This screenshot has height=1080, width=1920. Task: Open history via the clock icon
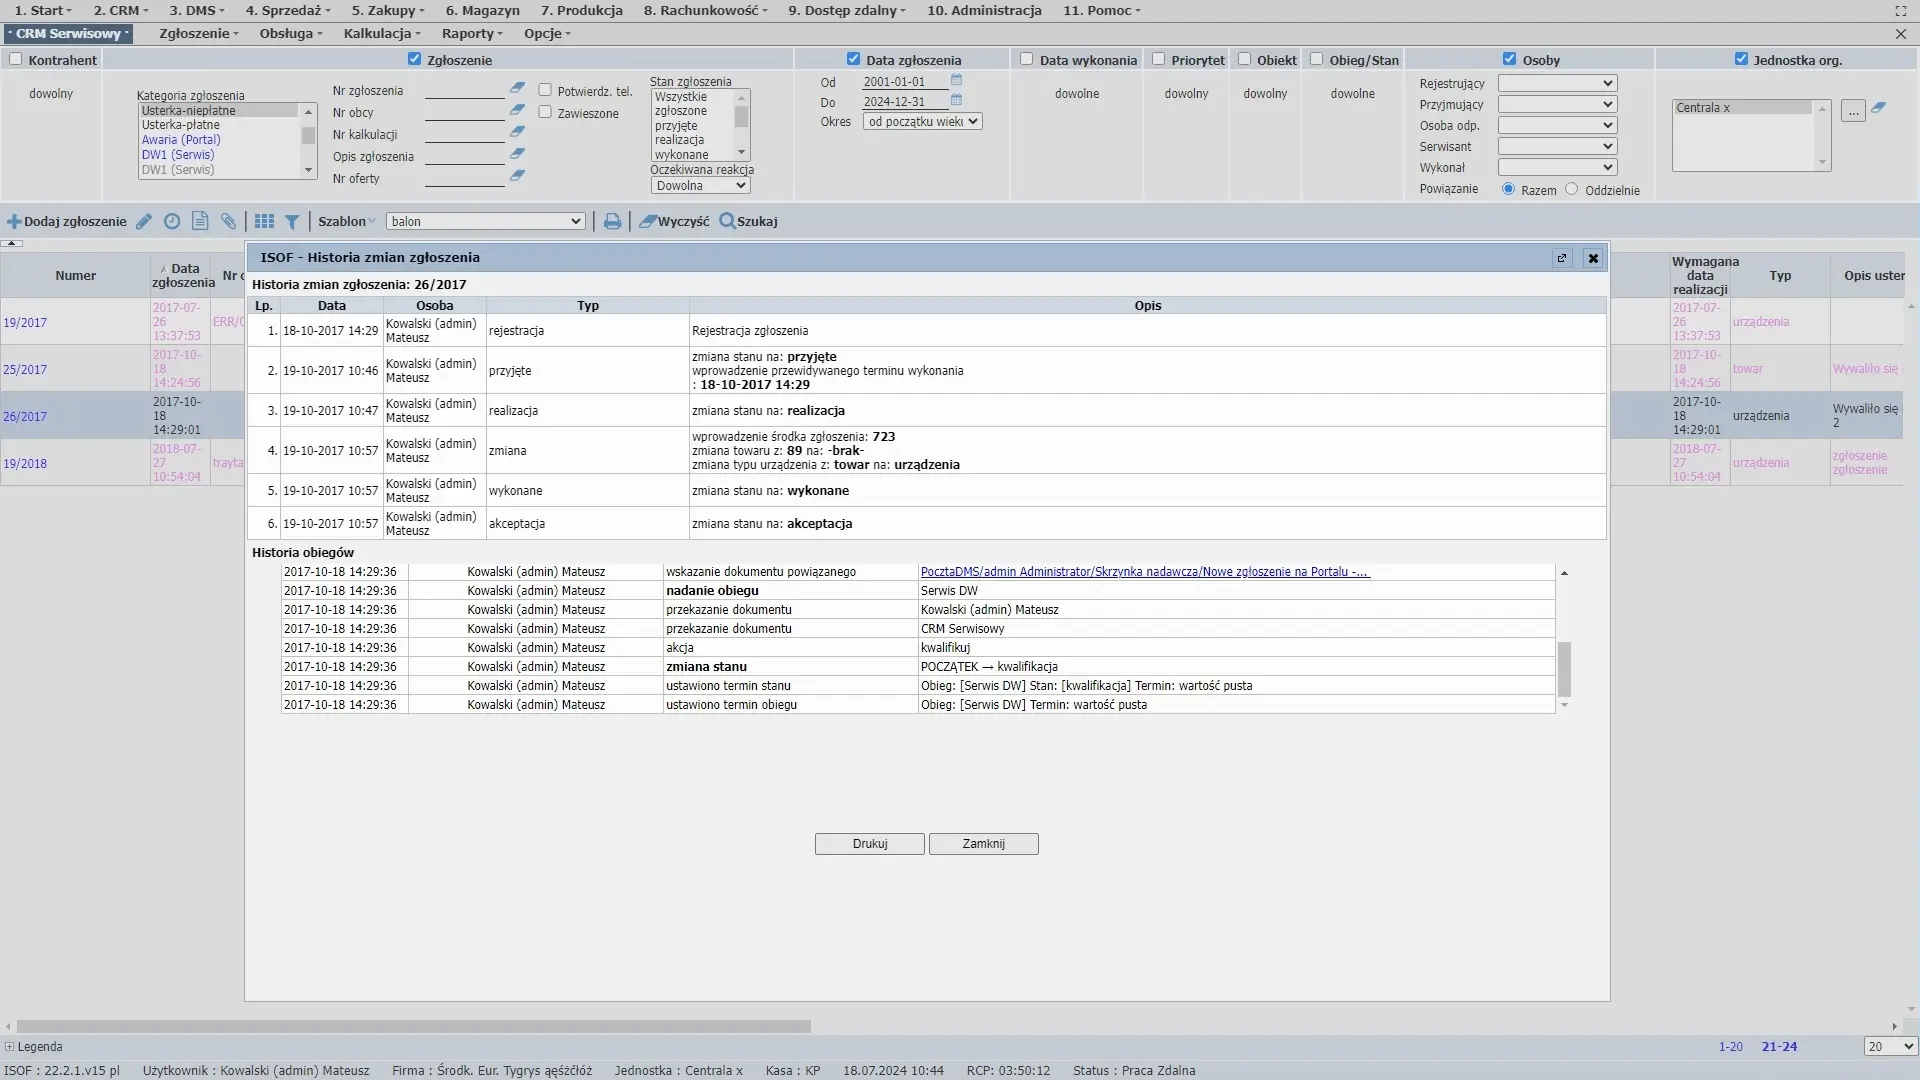(172, 222)
